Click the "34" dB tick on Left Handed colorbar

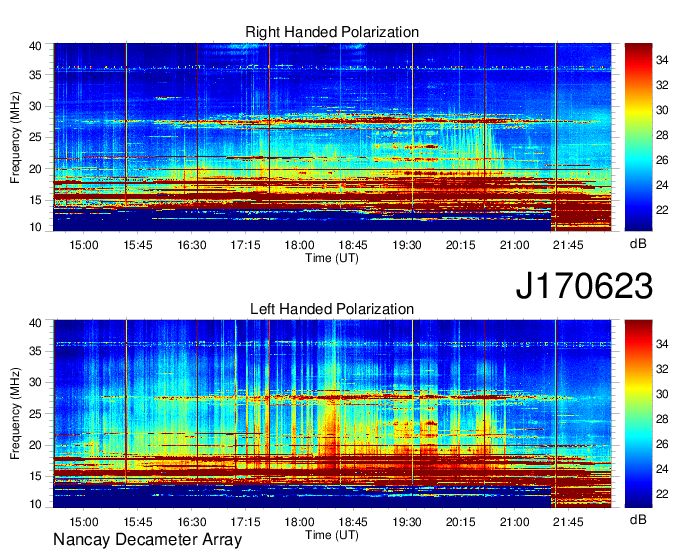tap(662, 344)
